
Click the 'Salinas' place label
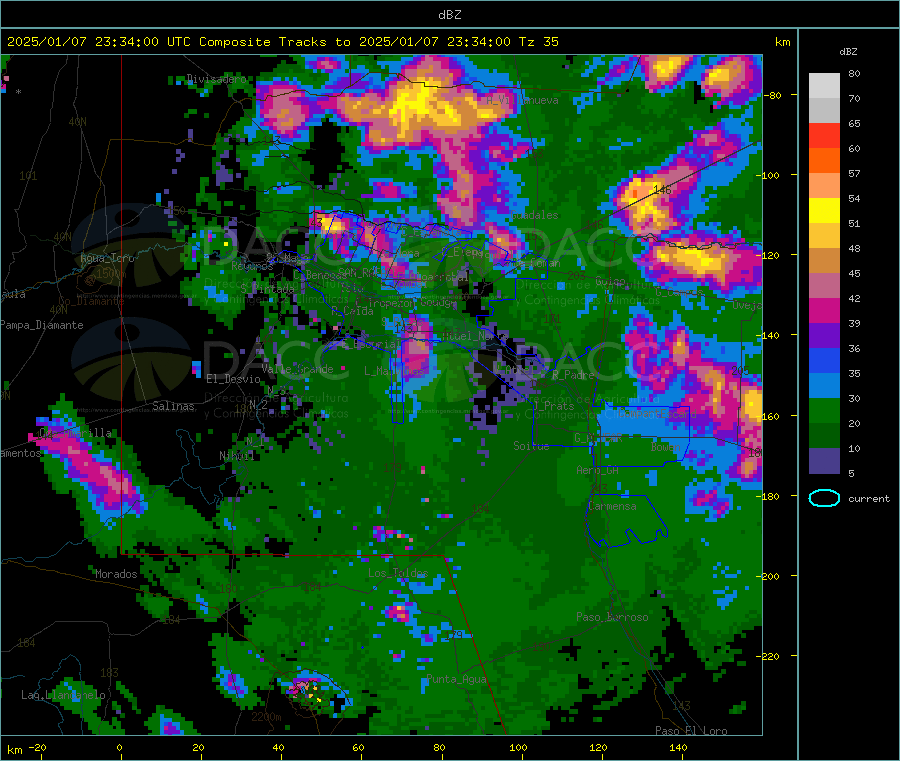pyautogui.click(x=173, y=406)
